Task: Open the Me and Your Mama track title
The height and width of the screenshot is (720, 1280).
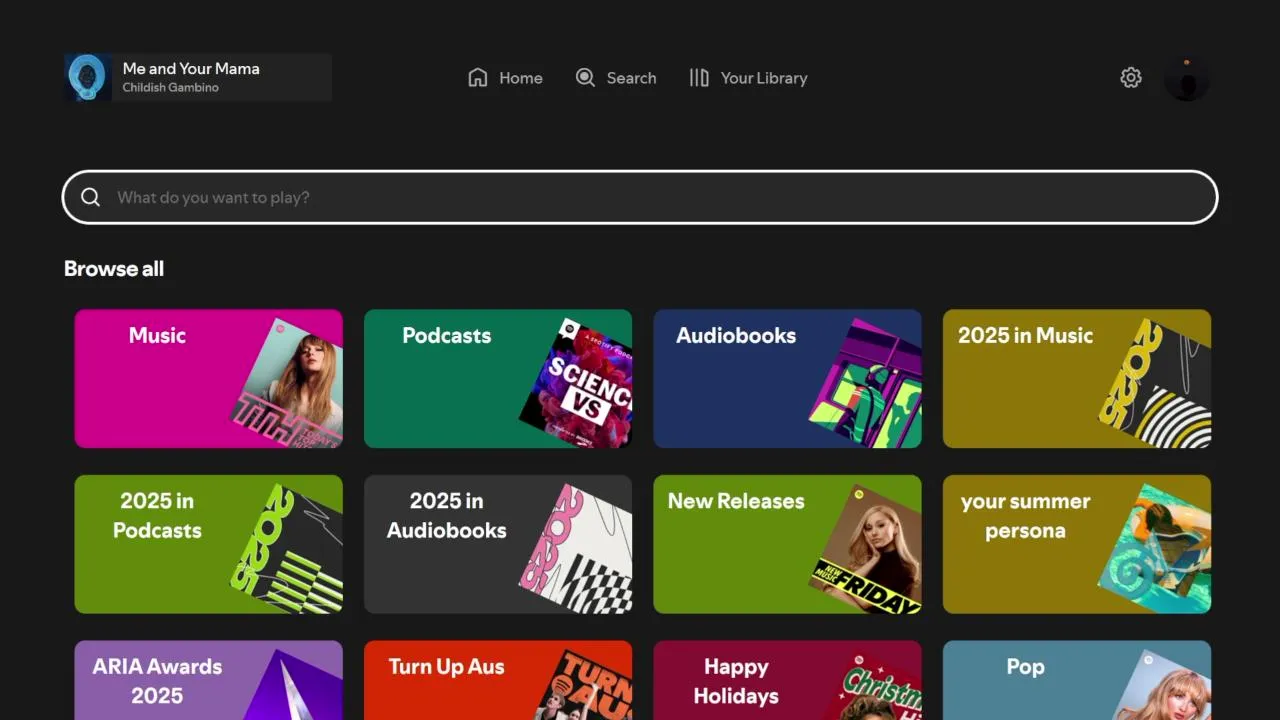Action: pos(191,69)
